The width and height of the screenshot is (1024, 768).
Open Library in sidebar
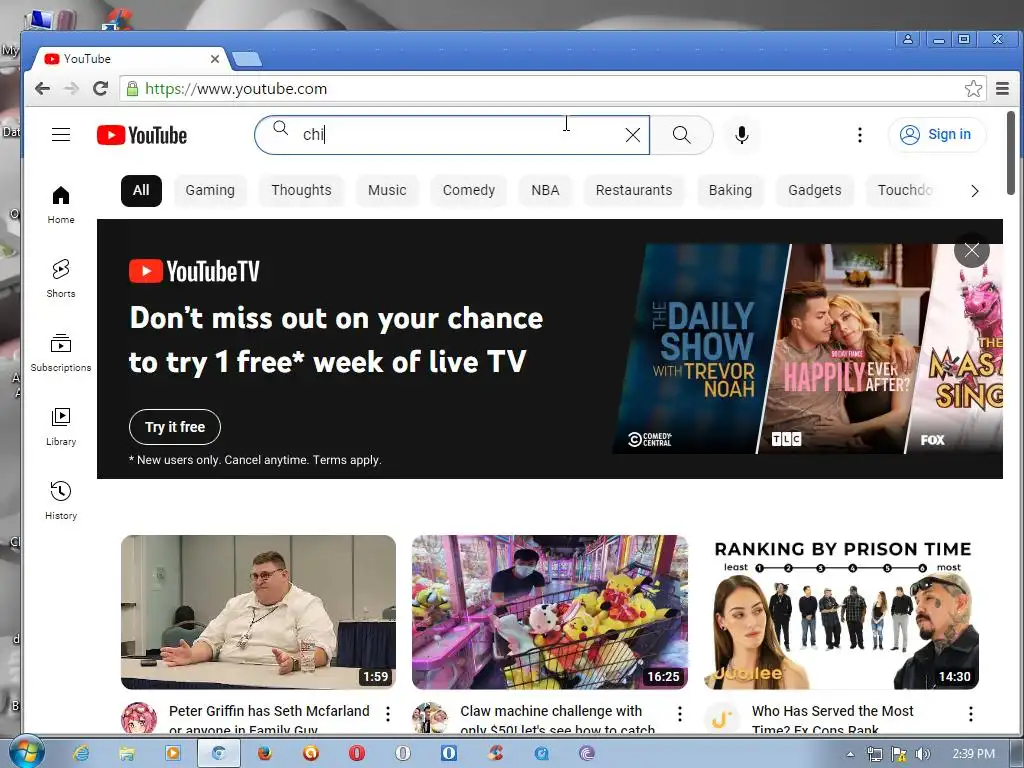(x=61, y=426)
